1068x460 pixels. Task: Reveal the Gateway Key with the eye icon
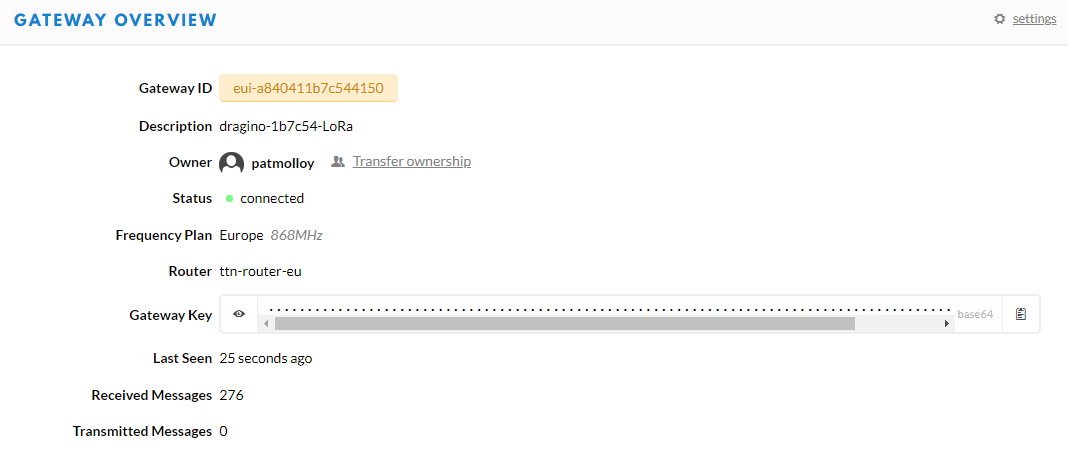click(239, 314)
